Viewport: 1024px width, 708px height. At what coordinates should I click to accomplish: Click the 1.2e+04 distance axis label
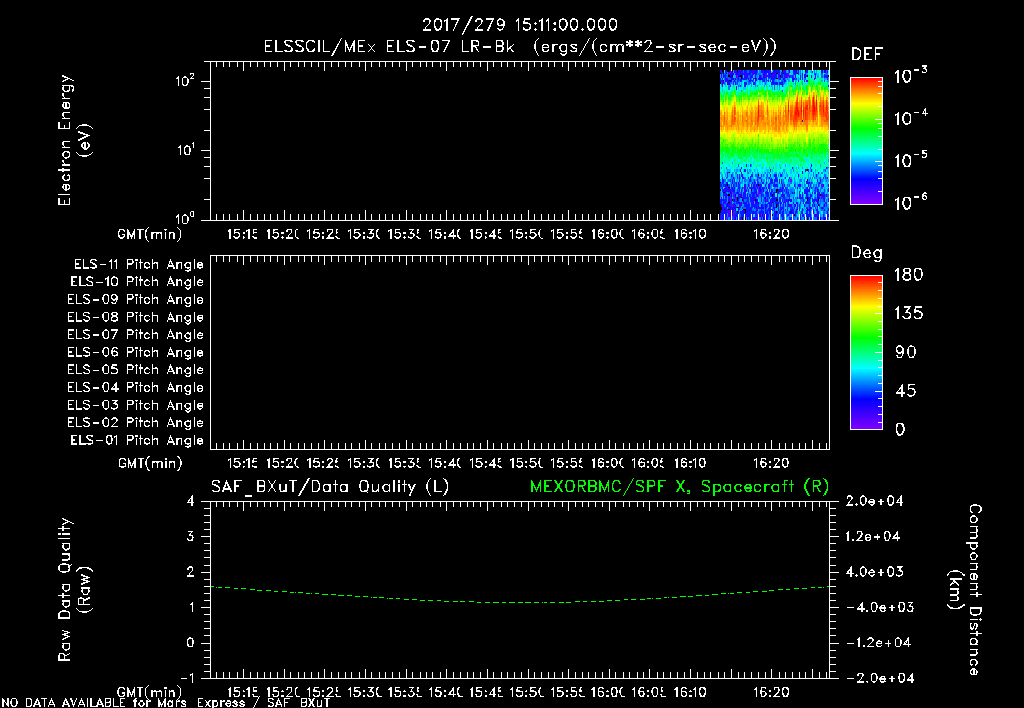click(873, 536)
